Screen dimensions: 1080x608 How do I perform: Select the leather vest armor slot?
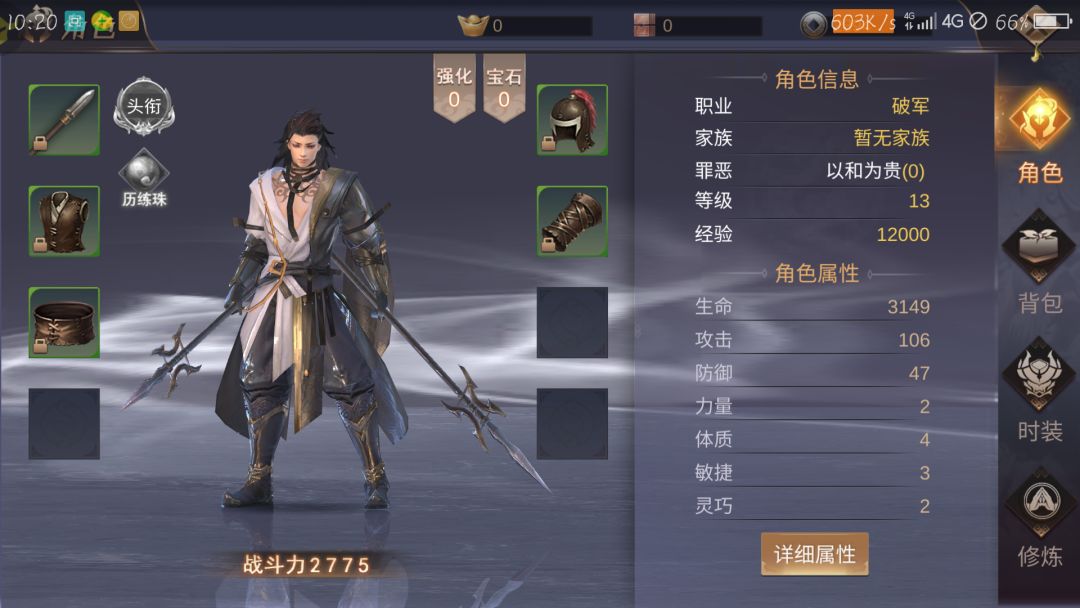pos(64,221)
